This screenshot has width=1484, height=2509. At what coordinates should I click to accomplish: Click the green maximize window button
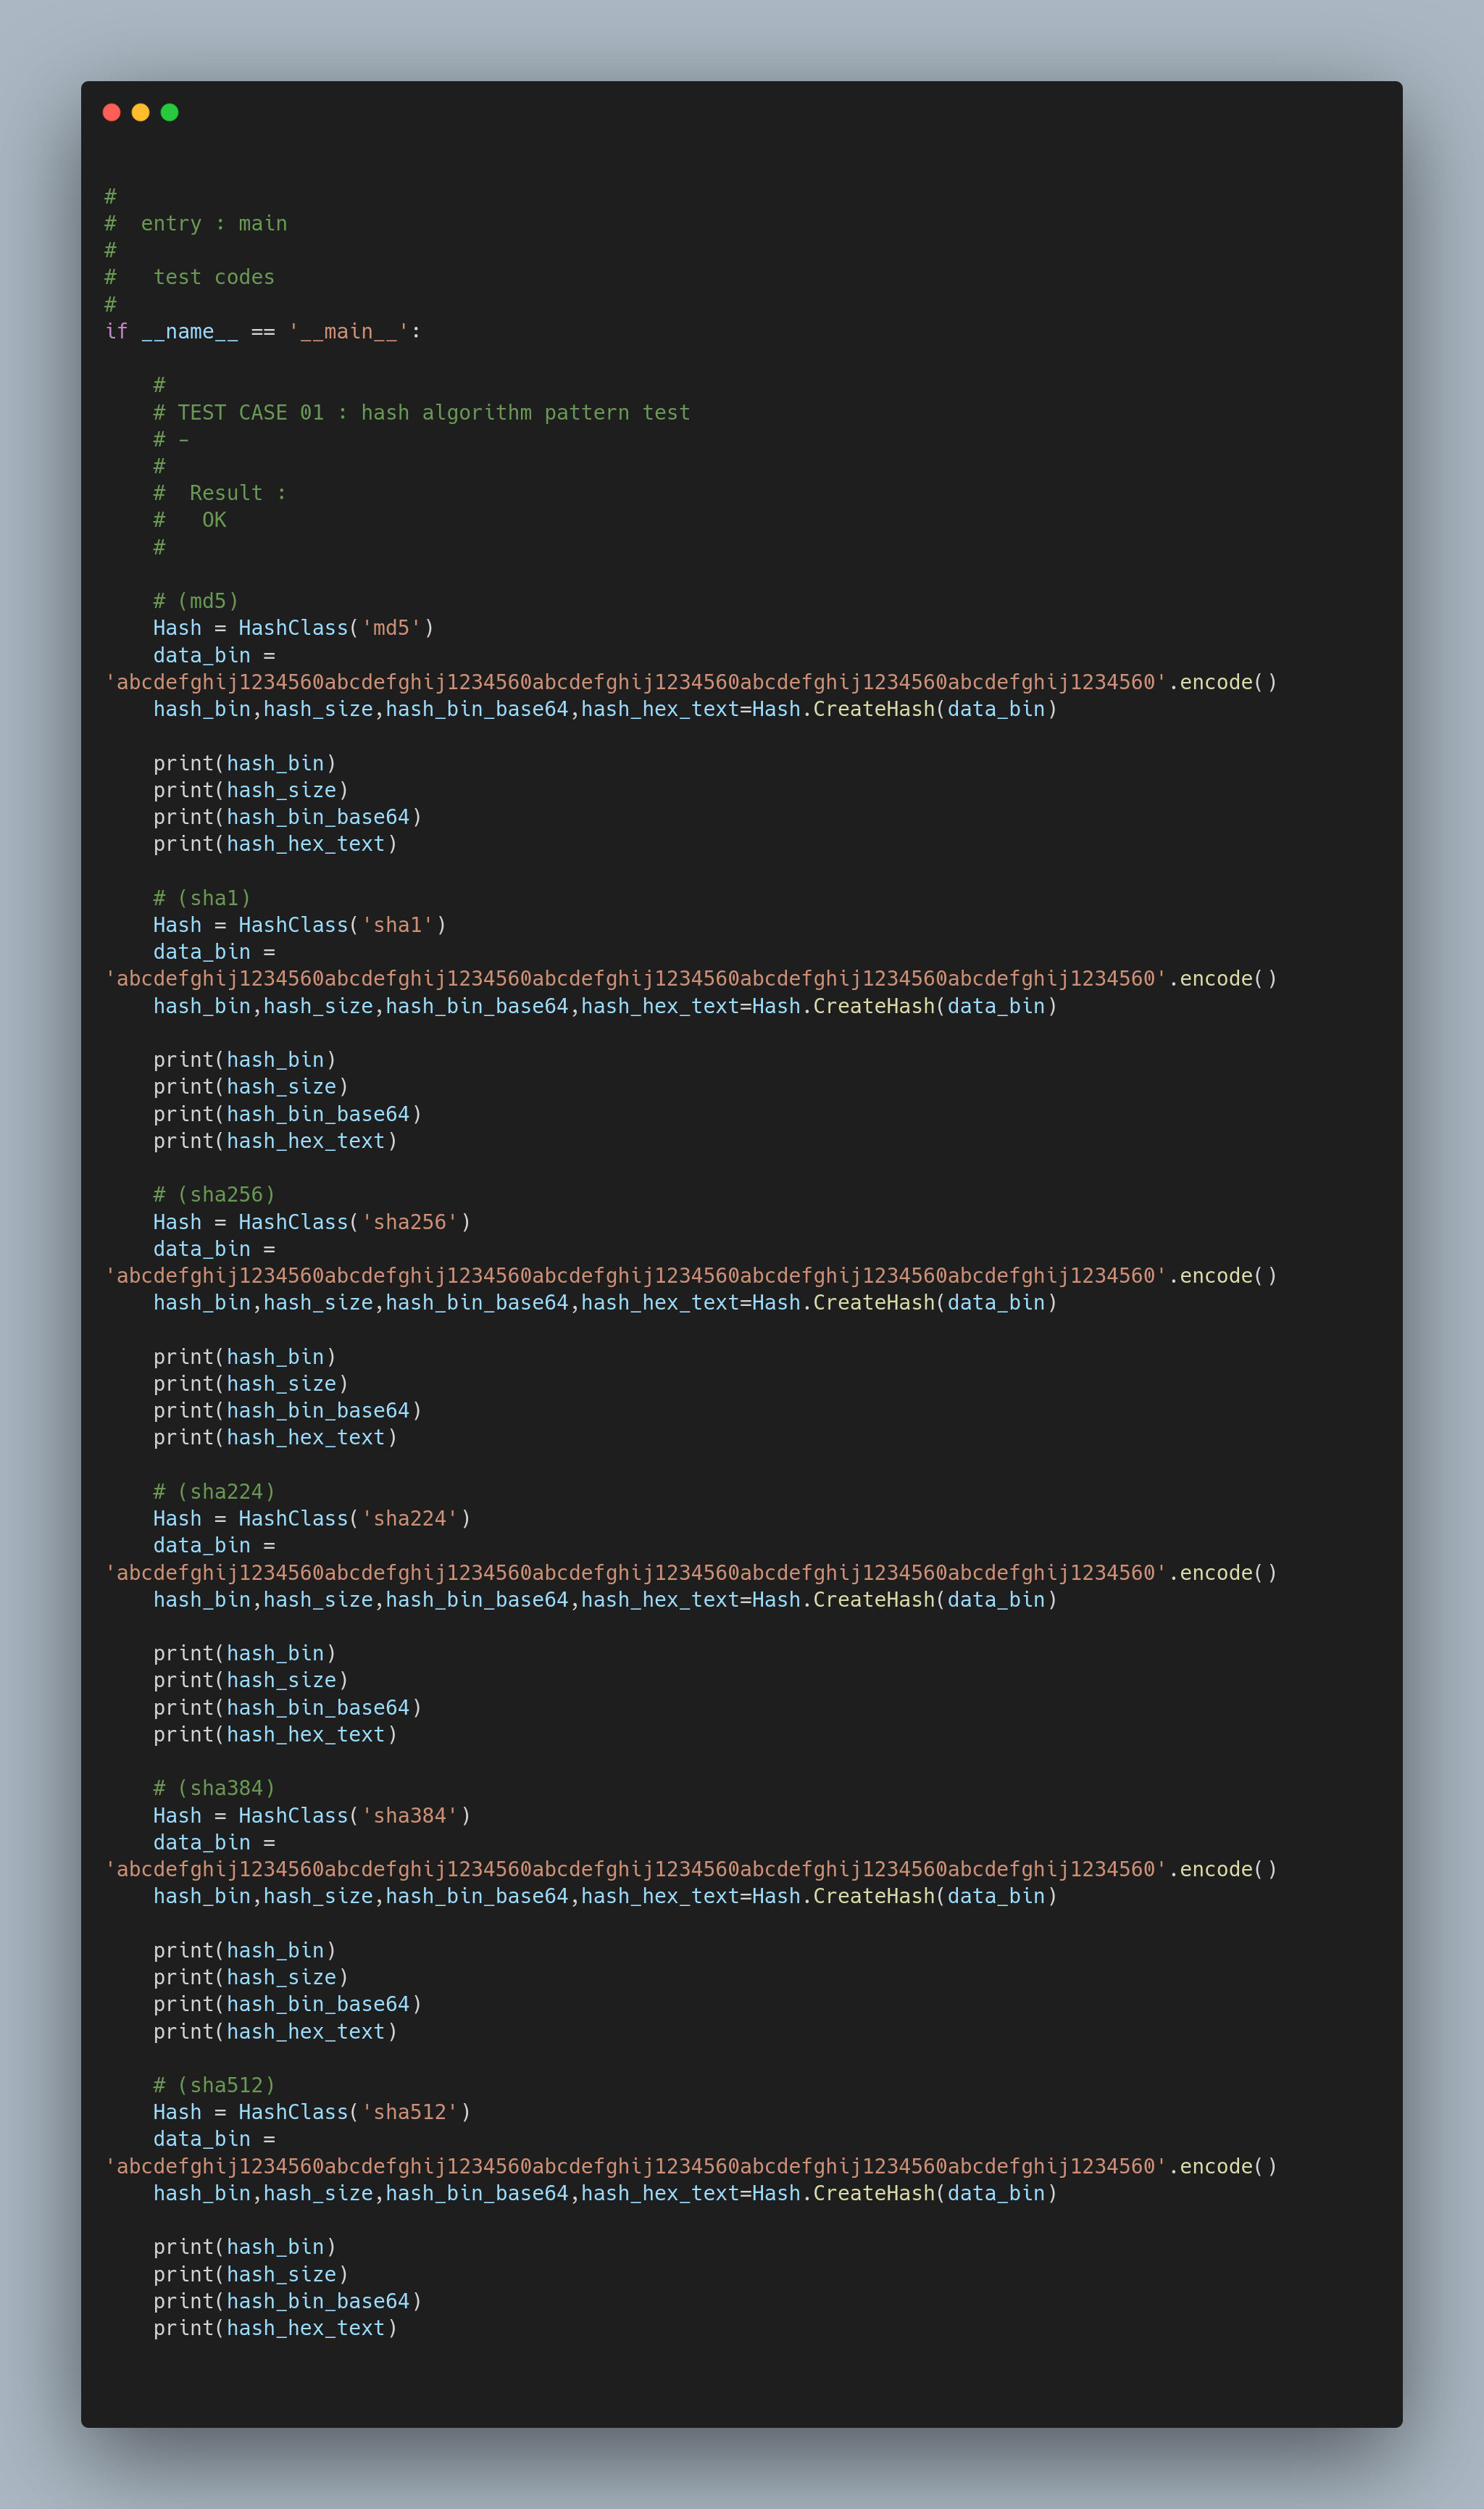pyautogui.click(x=170, y=113)
